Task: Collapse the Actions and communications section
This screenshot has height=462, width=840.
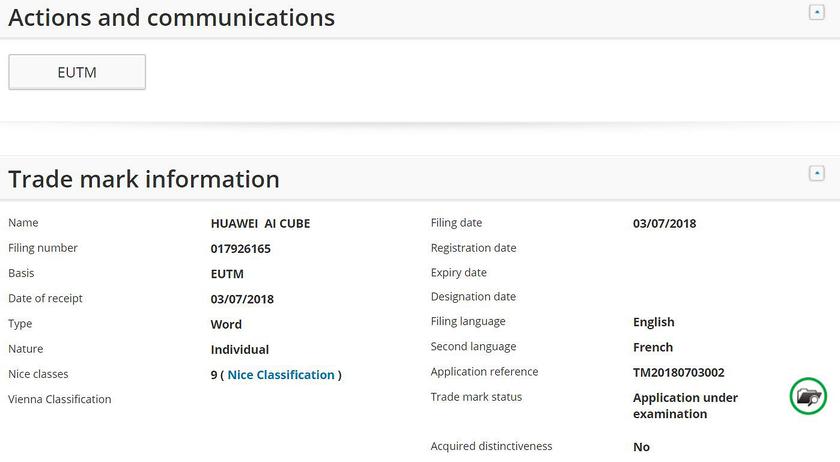Action: [816, 12]
